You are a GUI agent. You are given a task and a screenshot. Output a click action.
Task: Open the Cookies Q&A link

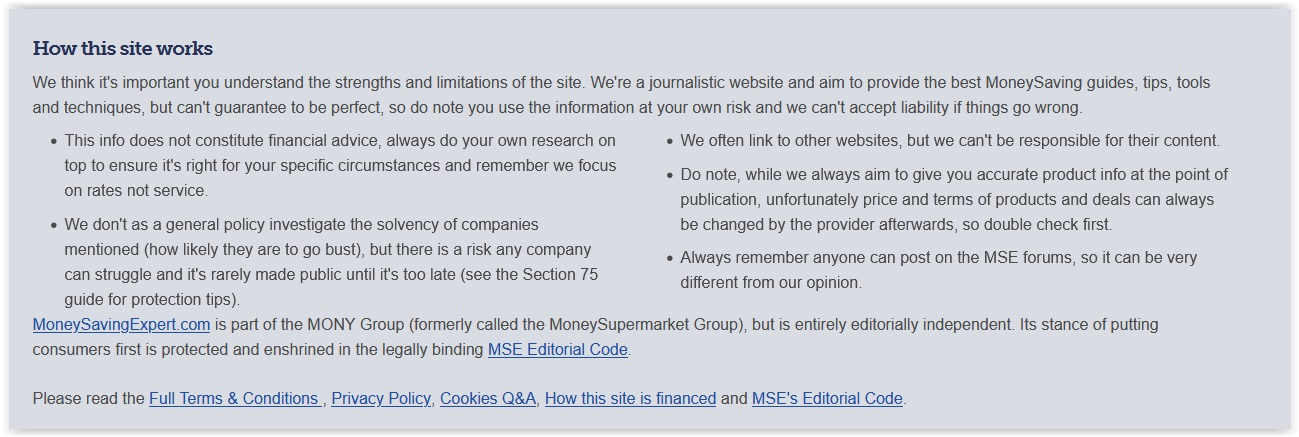[488, 398]
